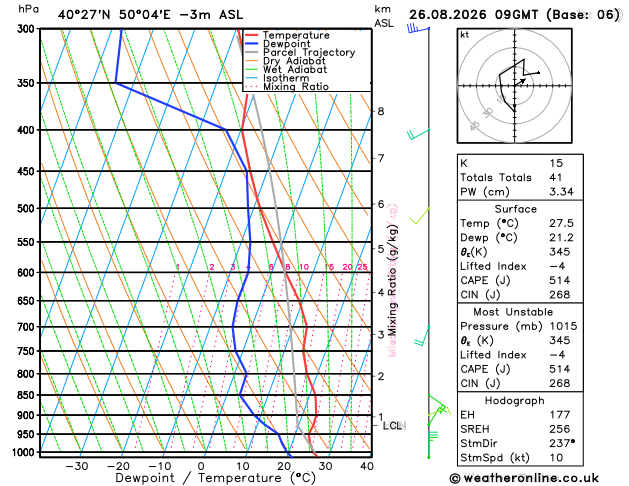Click the 40 temperature axis label
Image resolution: width=629 pixels, height=486 pixels.
click(367, 466)
